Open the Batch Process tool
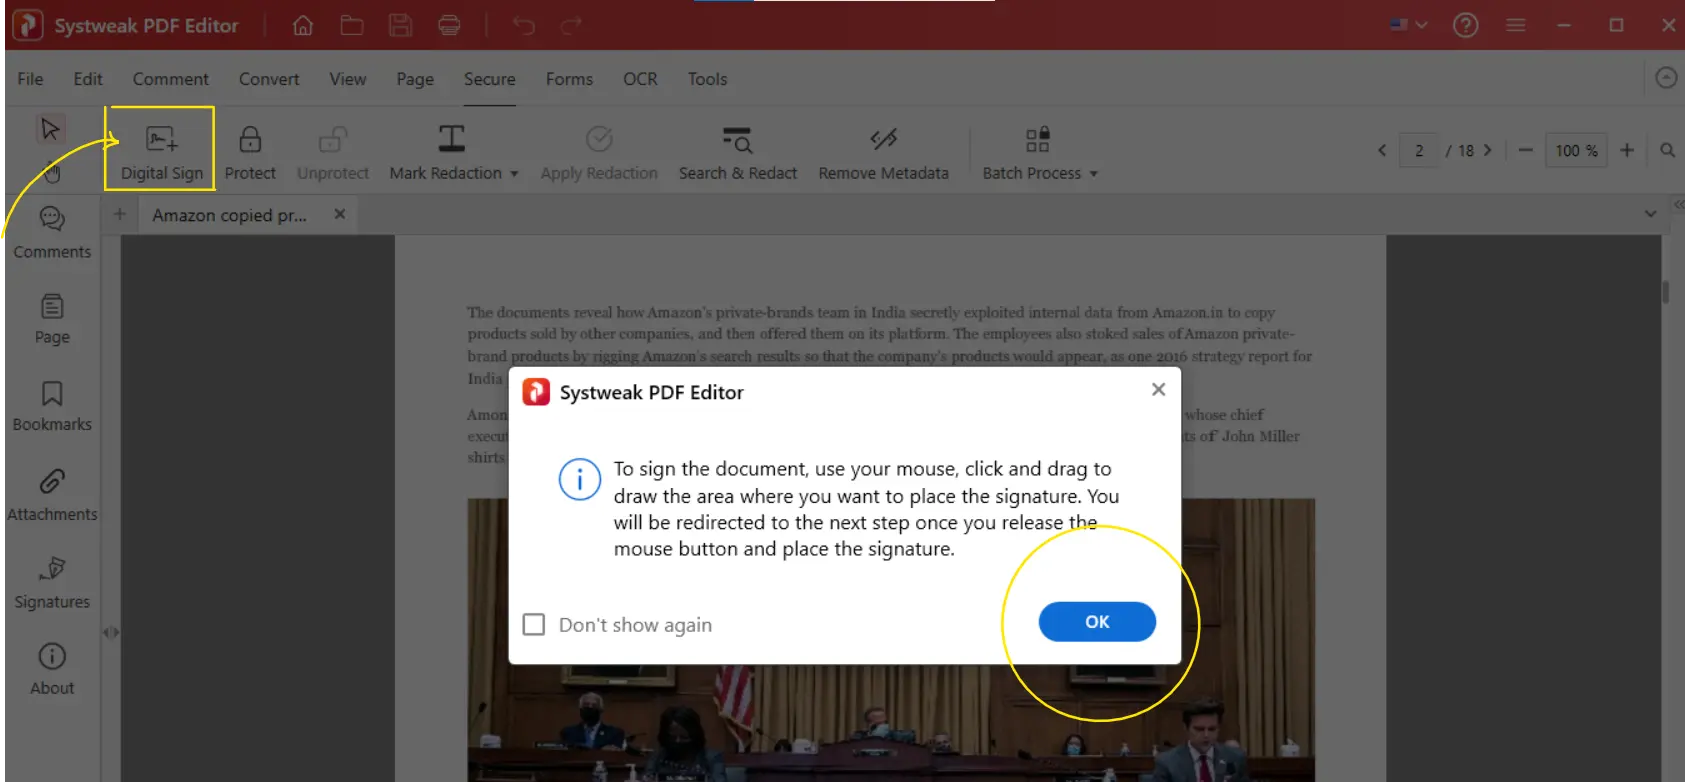This screenshot has height=782, width=1685. pyautogui.click(x=1032, y=153)
